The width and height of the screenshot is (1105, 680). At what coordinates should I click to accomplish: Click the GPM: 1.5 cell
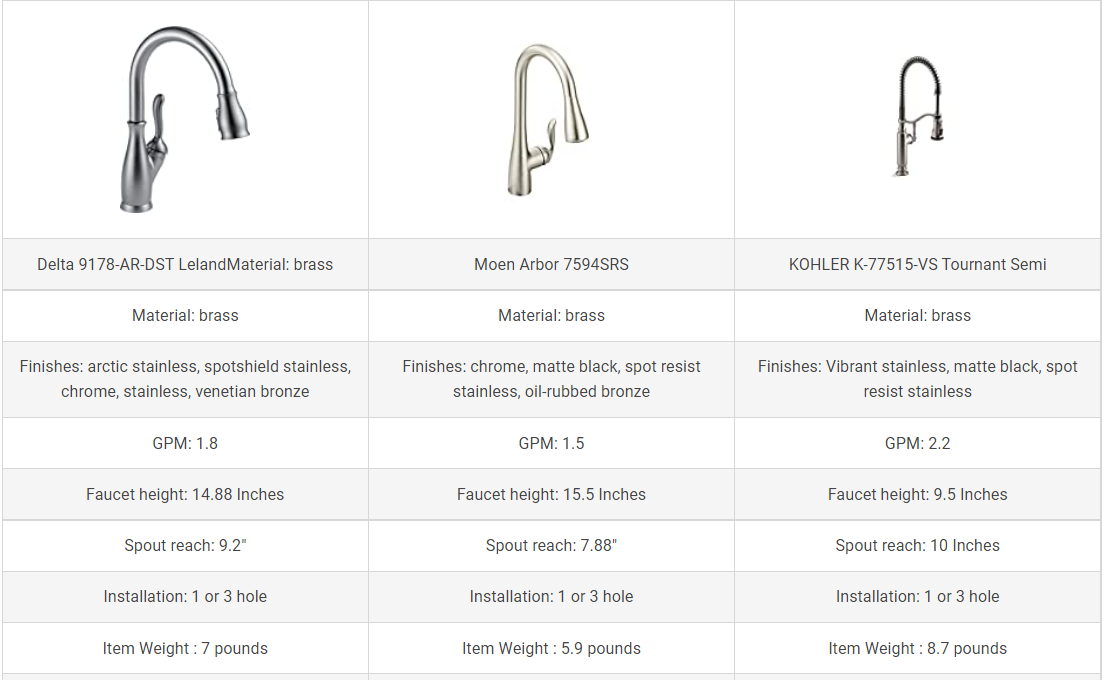click(x=551, y=443)
